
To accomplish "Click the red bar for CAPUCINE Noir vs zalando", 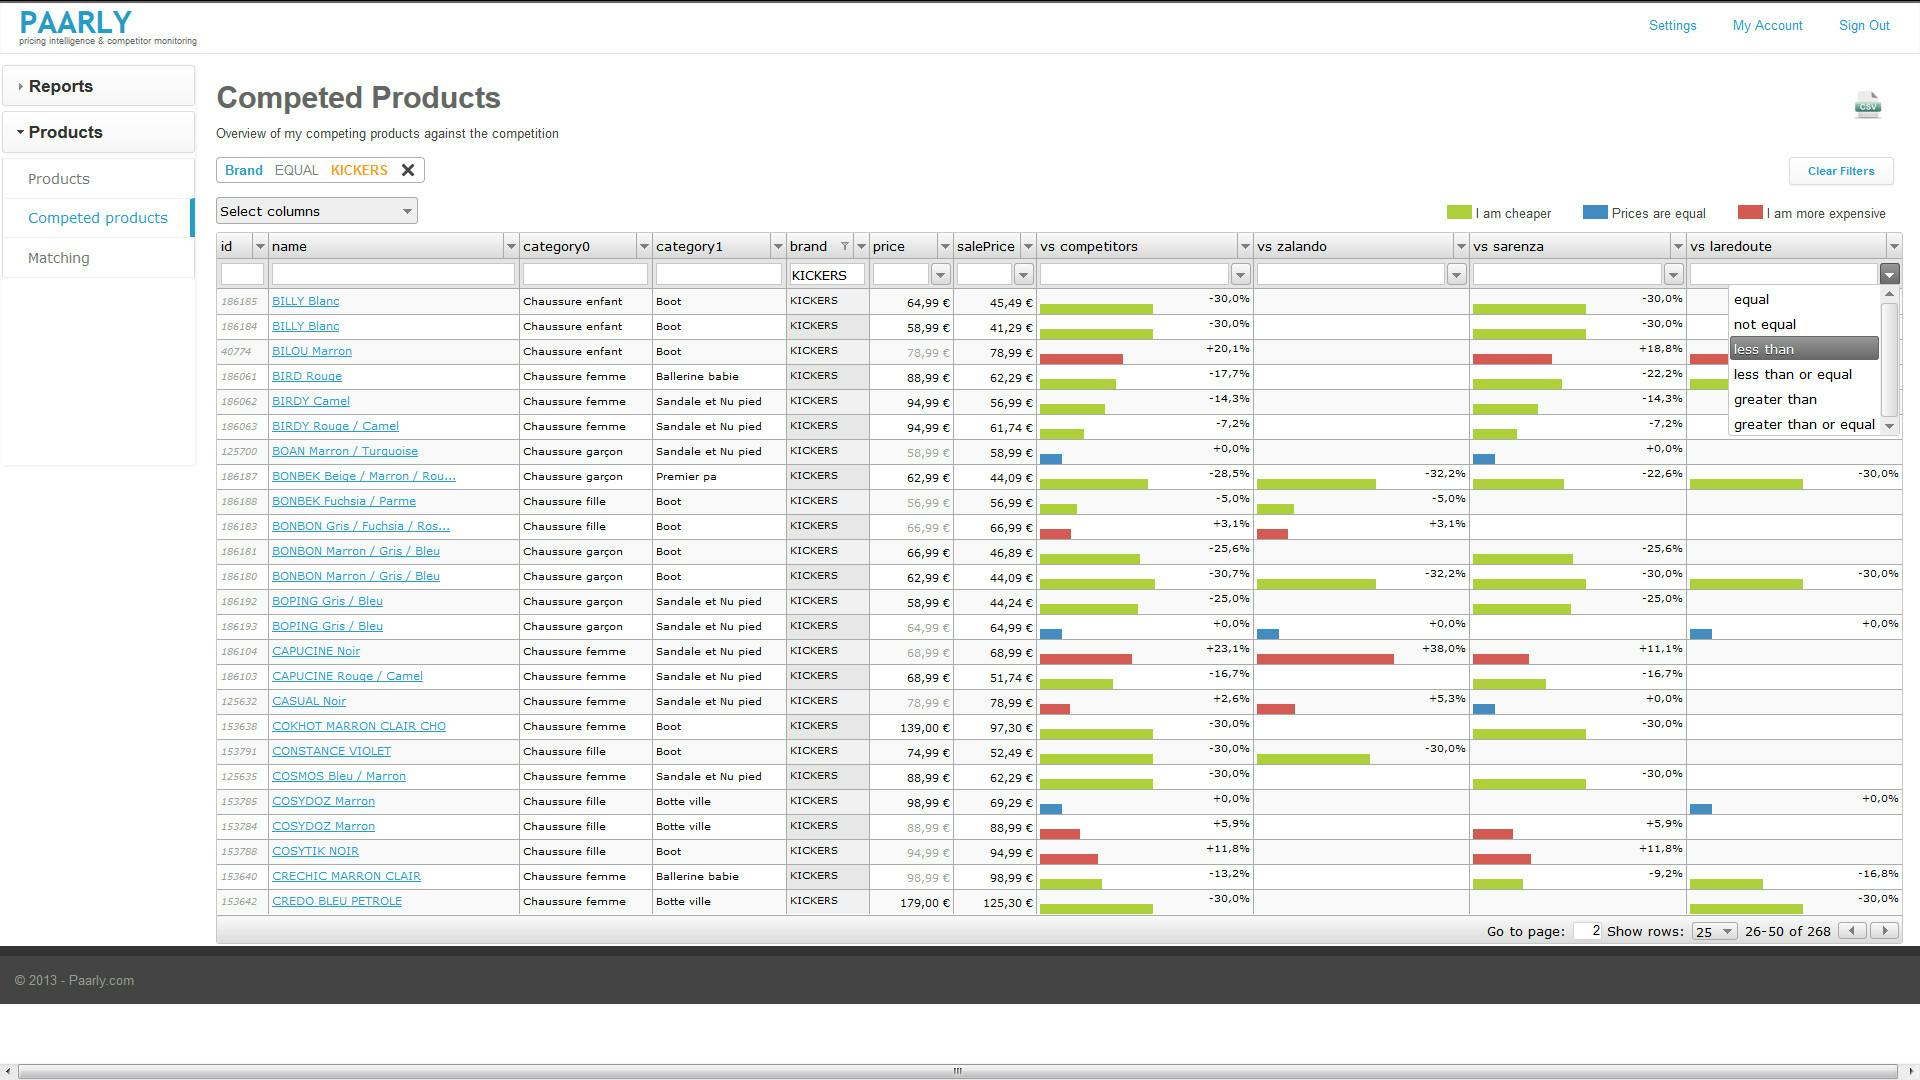I will (x=1325, y=659).
